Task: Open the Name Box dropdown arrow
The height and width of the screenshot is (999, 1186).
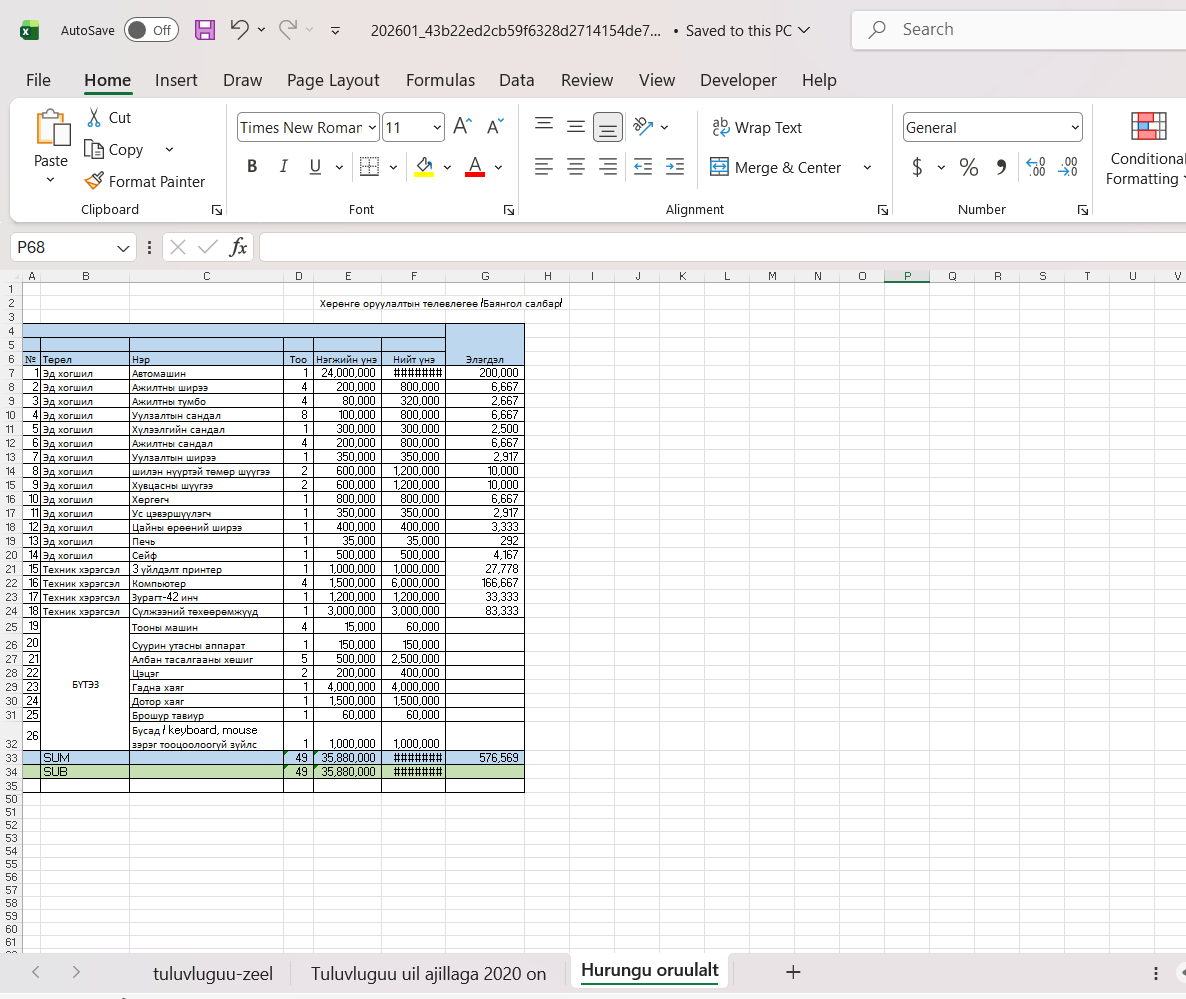Action: [123, 247]
